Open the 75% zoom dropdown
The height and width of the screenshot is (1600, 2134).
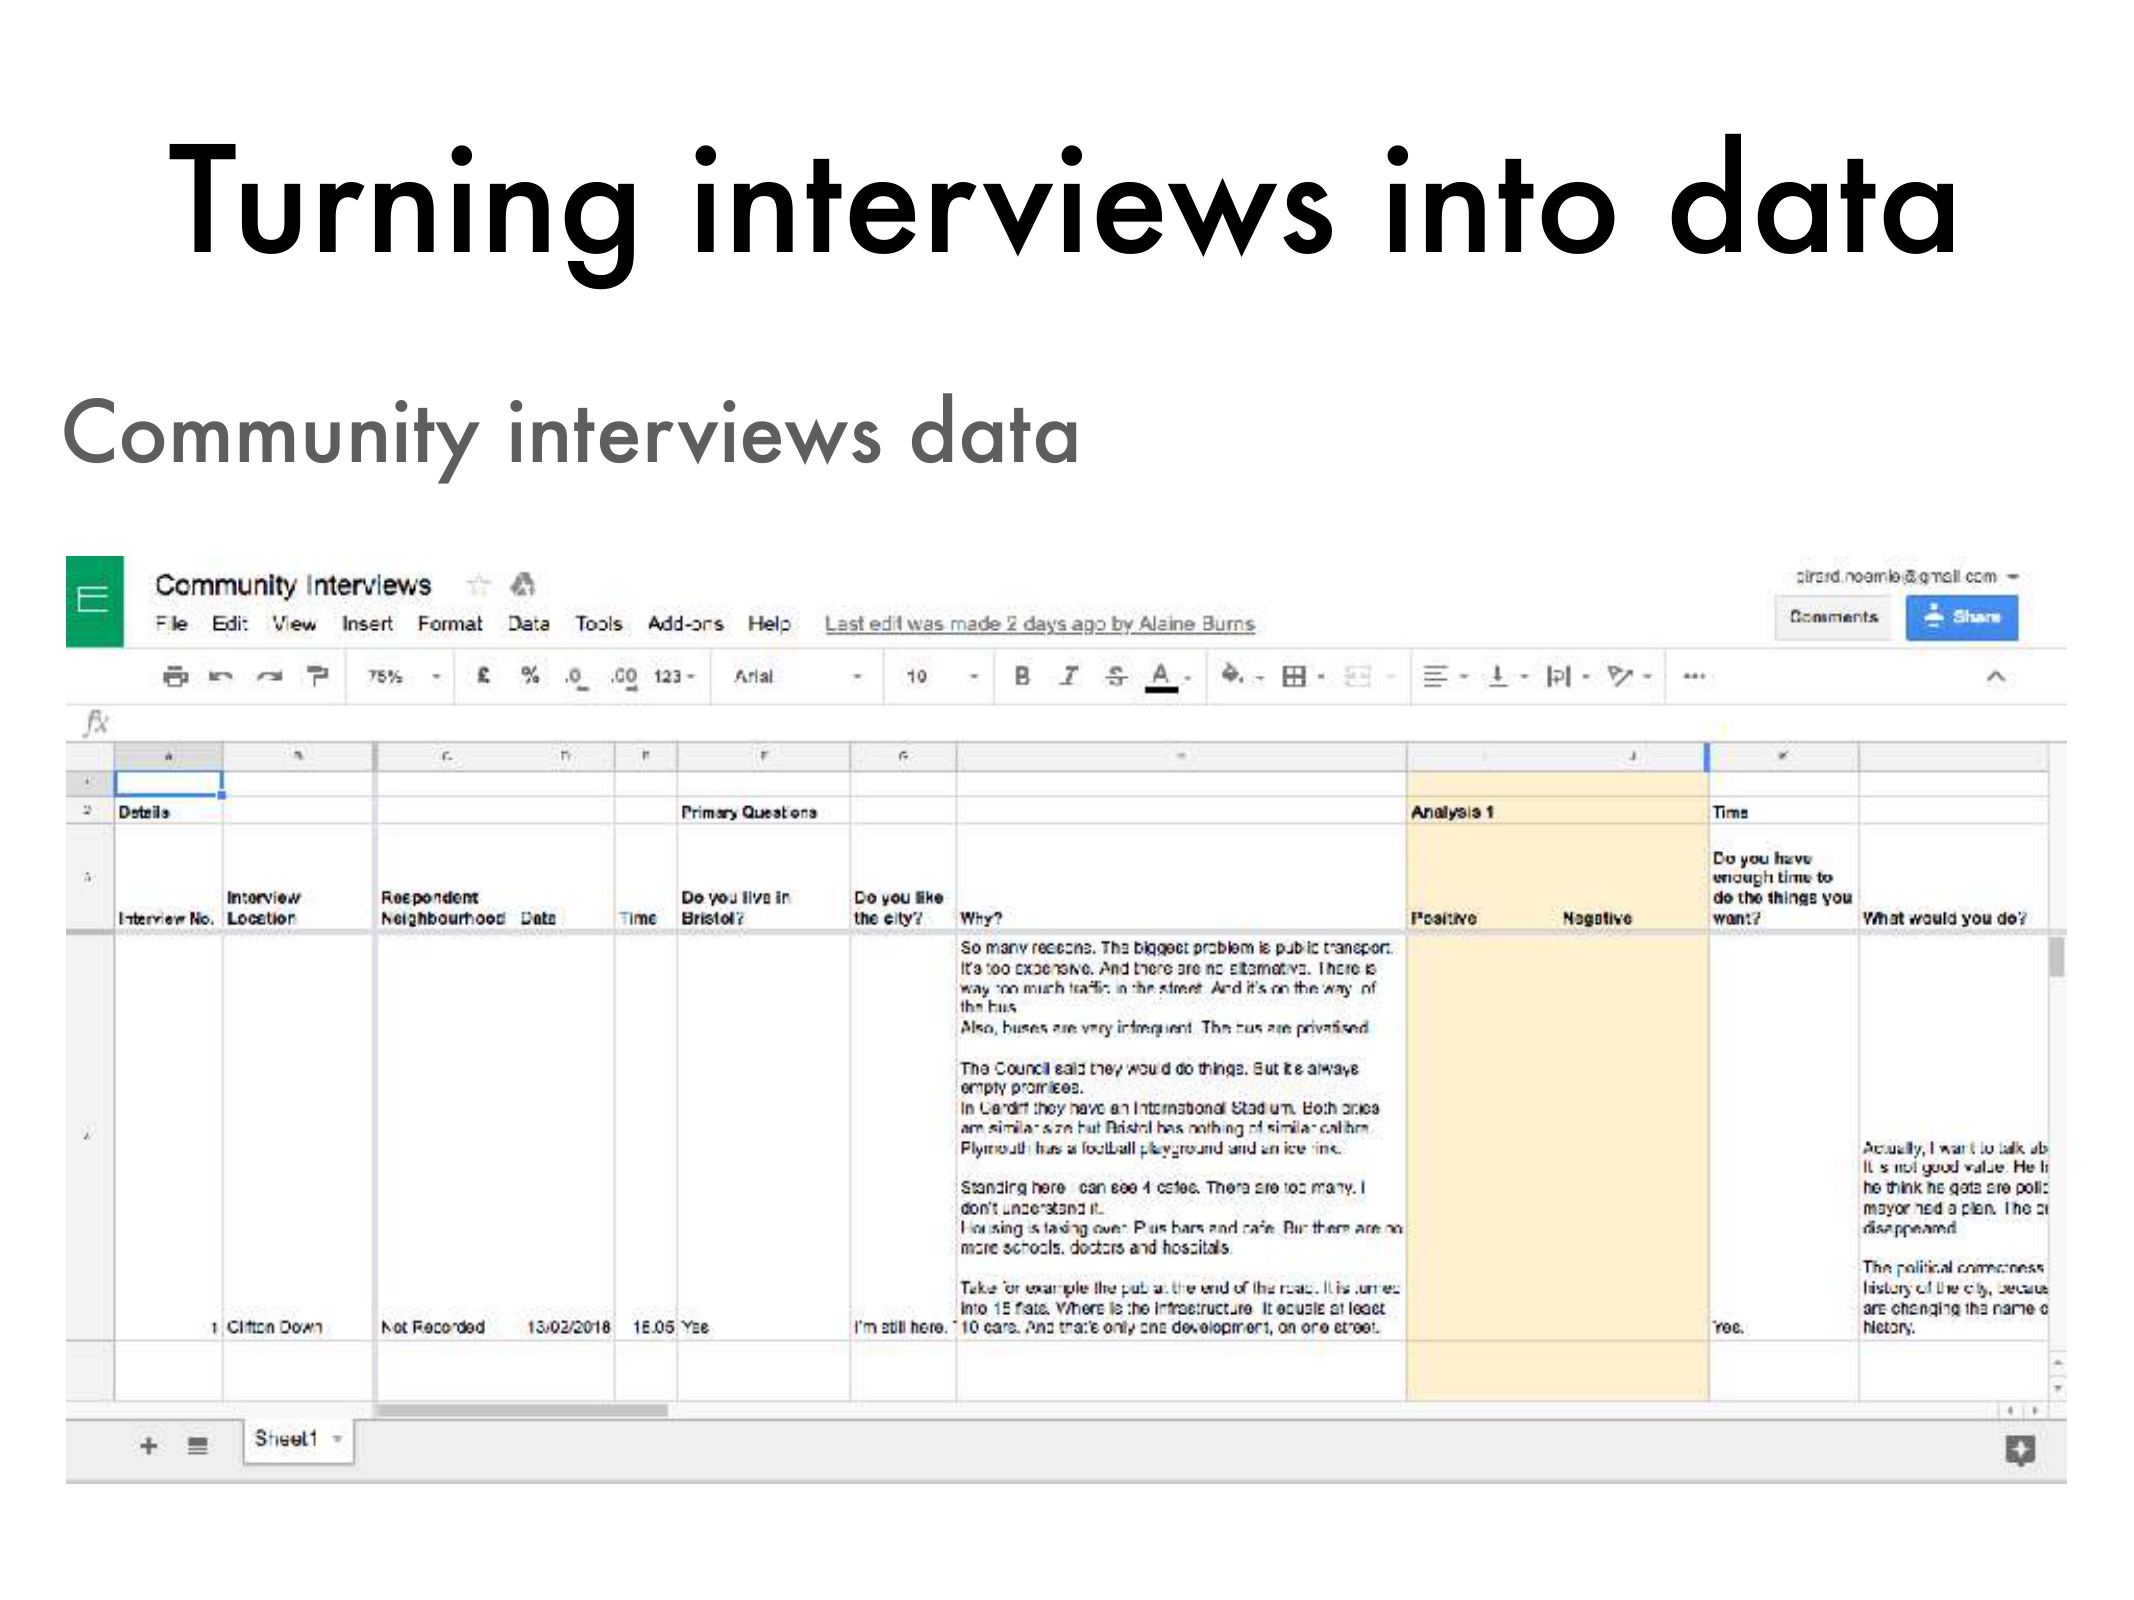pyautogui.click(x=403, y=677)
